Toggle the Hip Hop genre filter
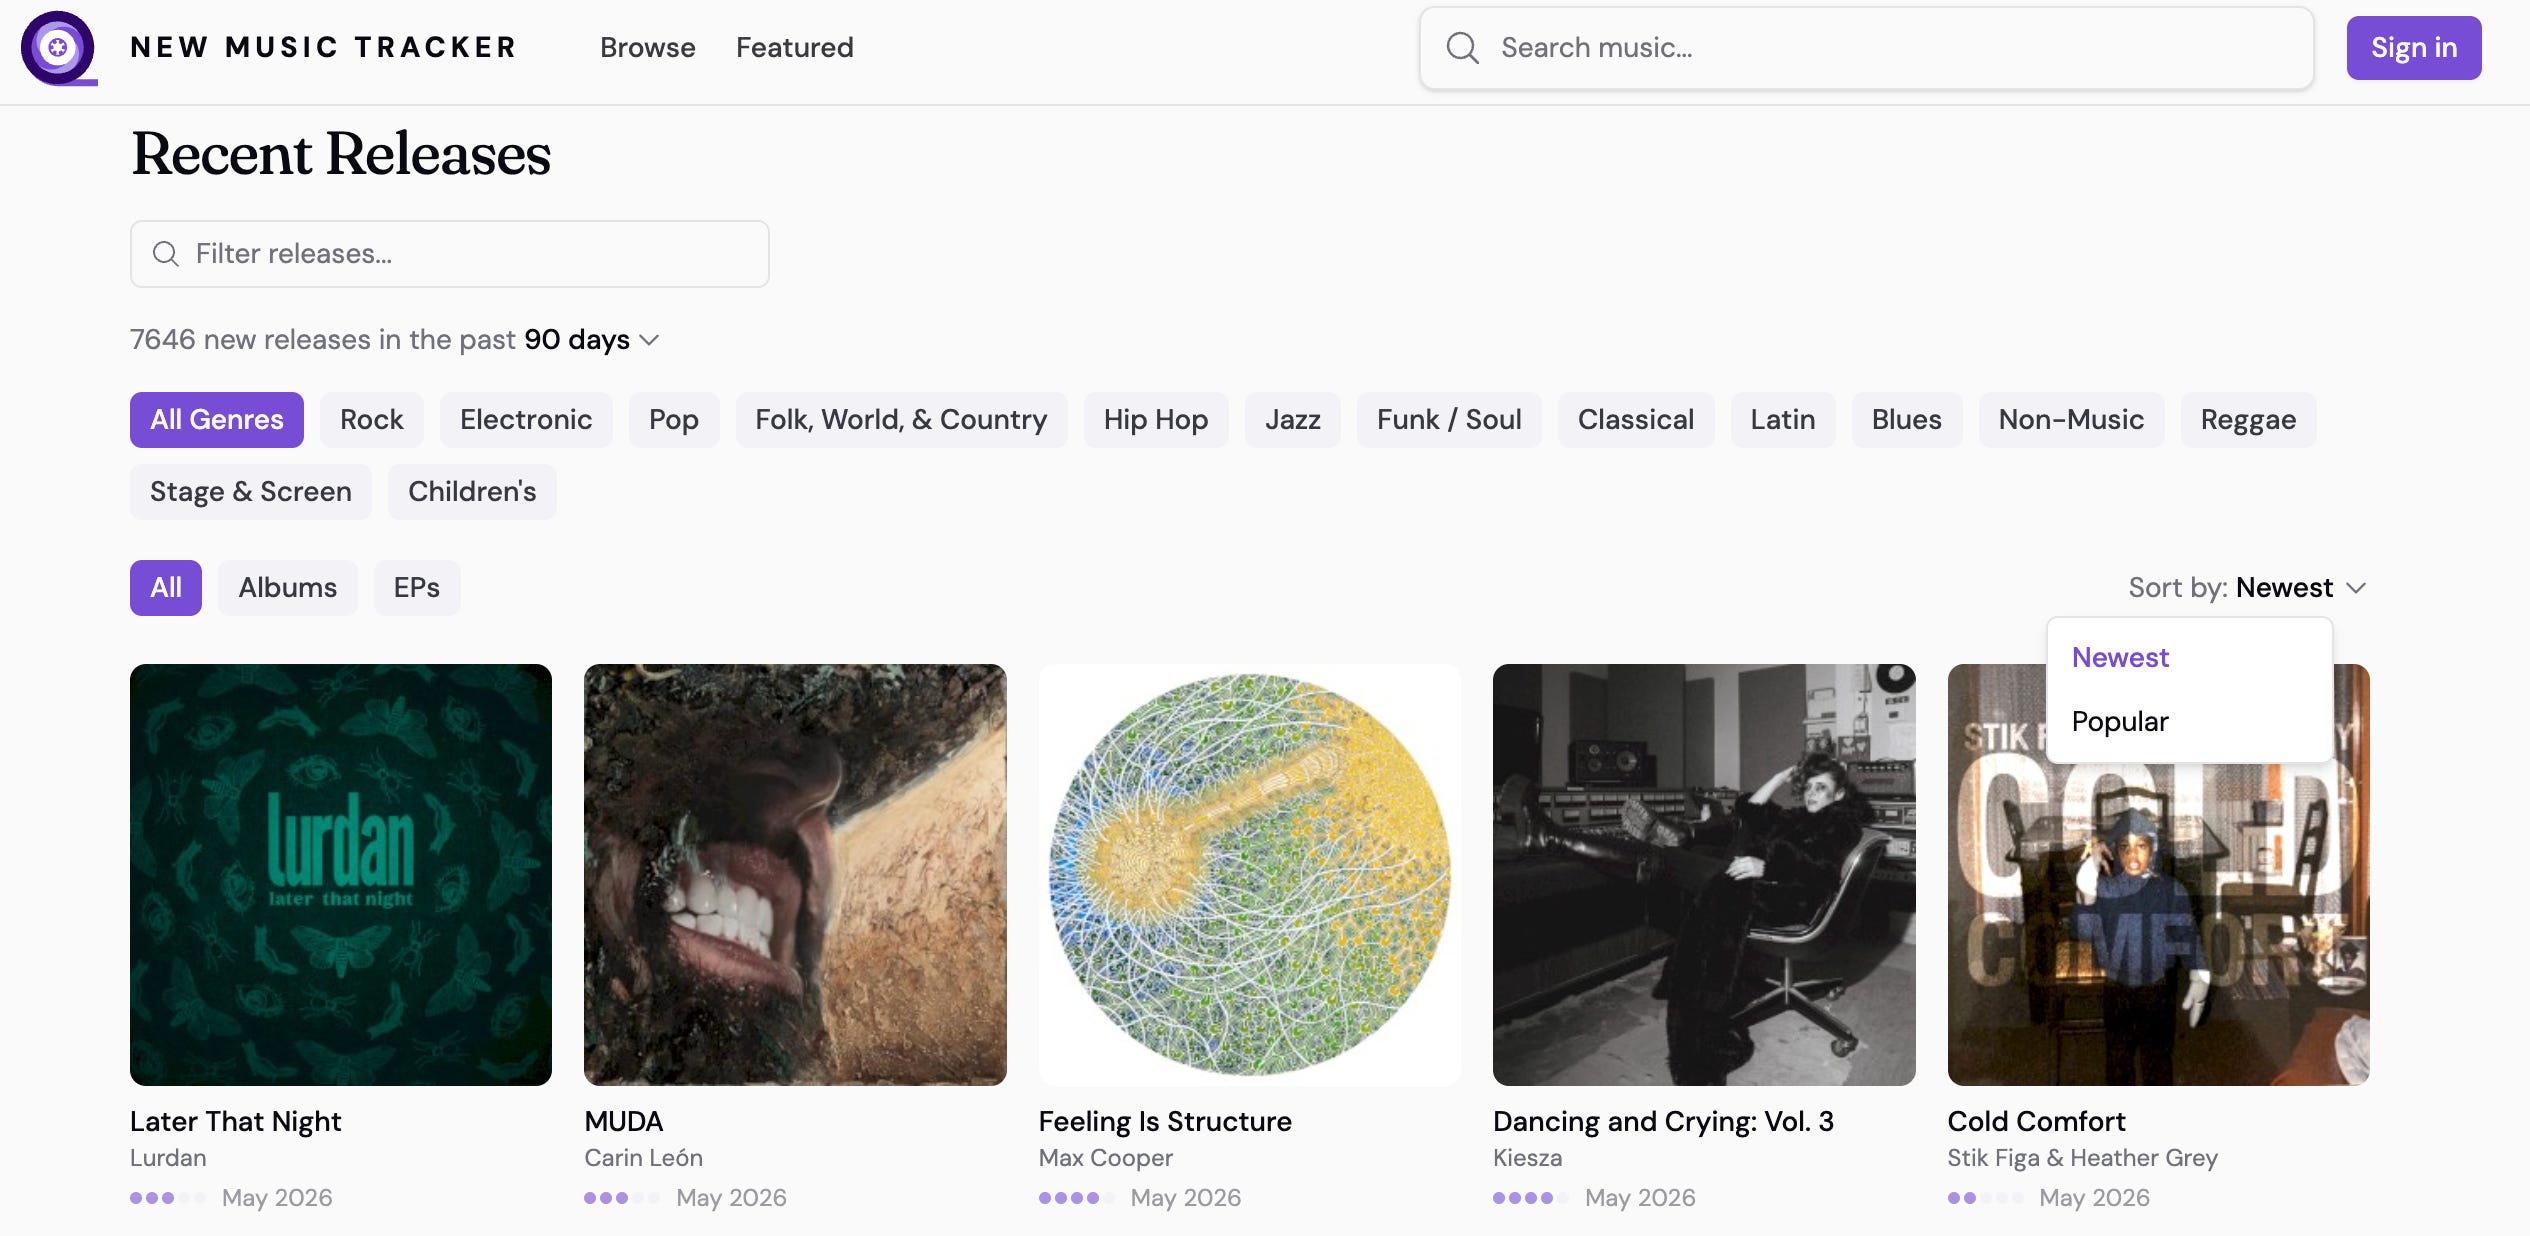 (x=1156, y=420)
